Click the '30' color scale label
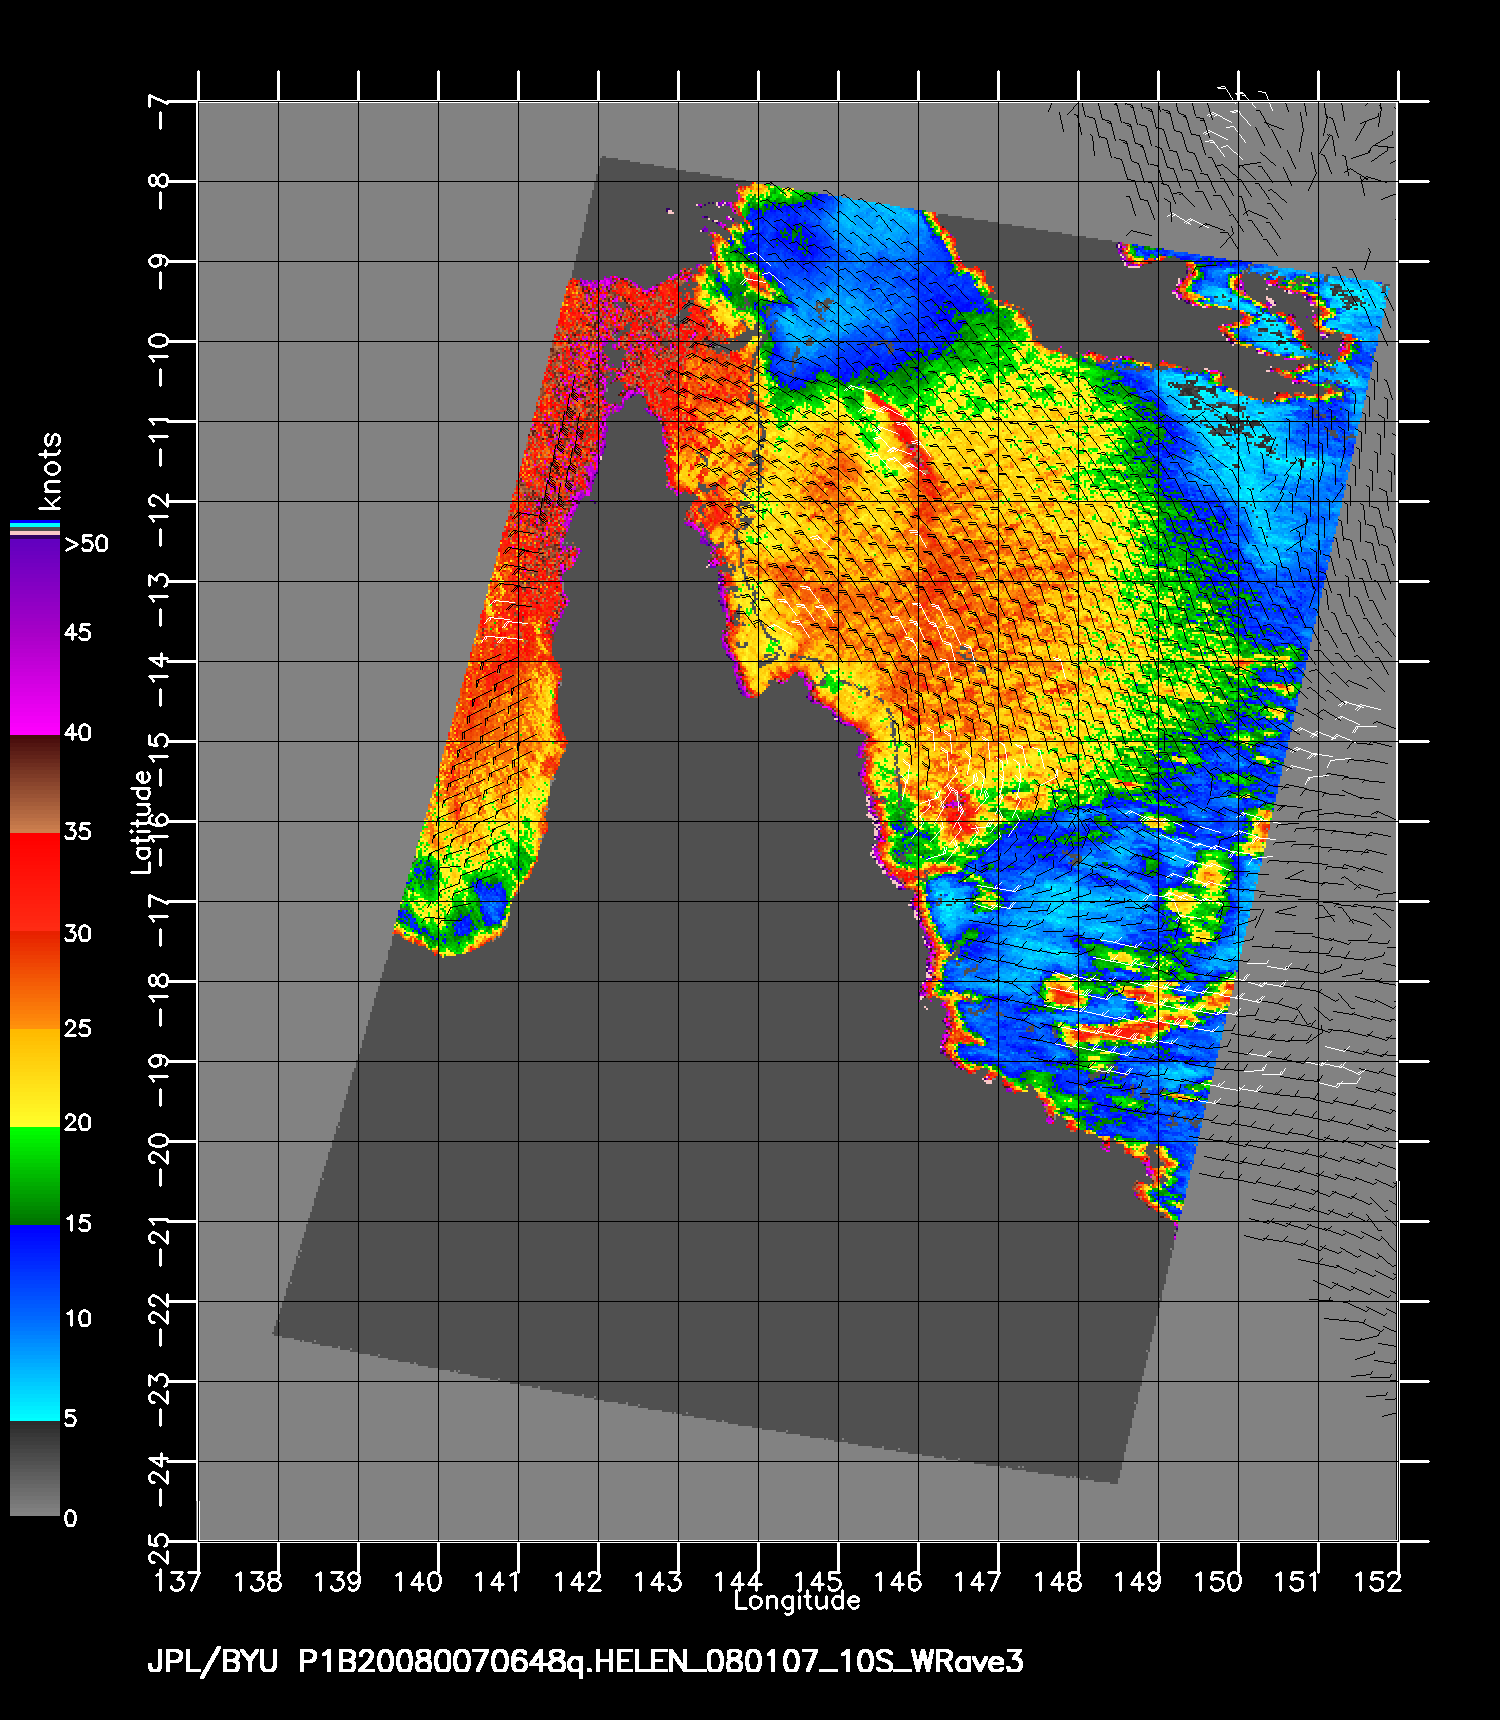 (78, 933)
